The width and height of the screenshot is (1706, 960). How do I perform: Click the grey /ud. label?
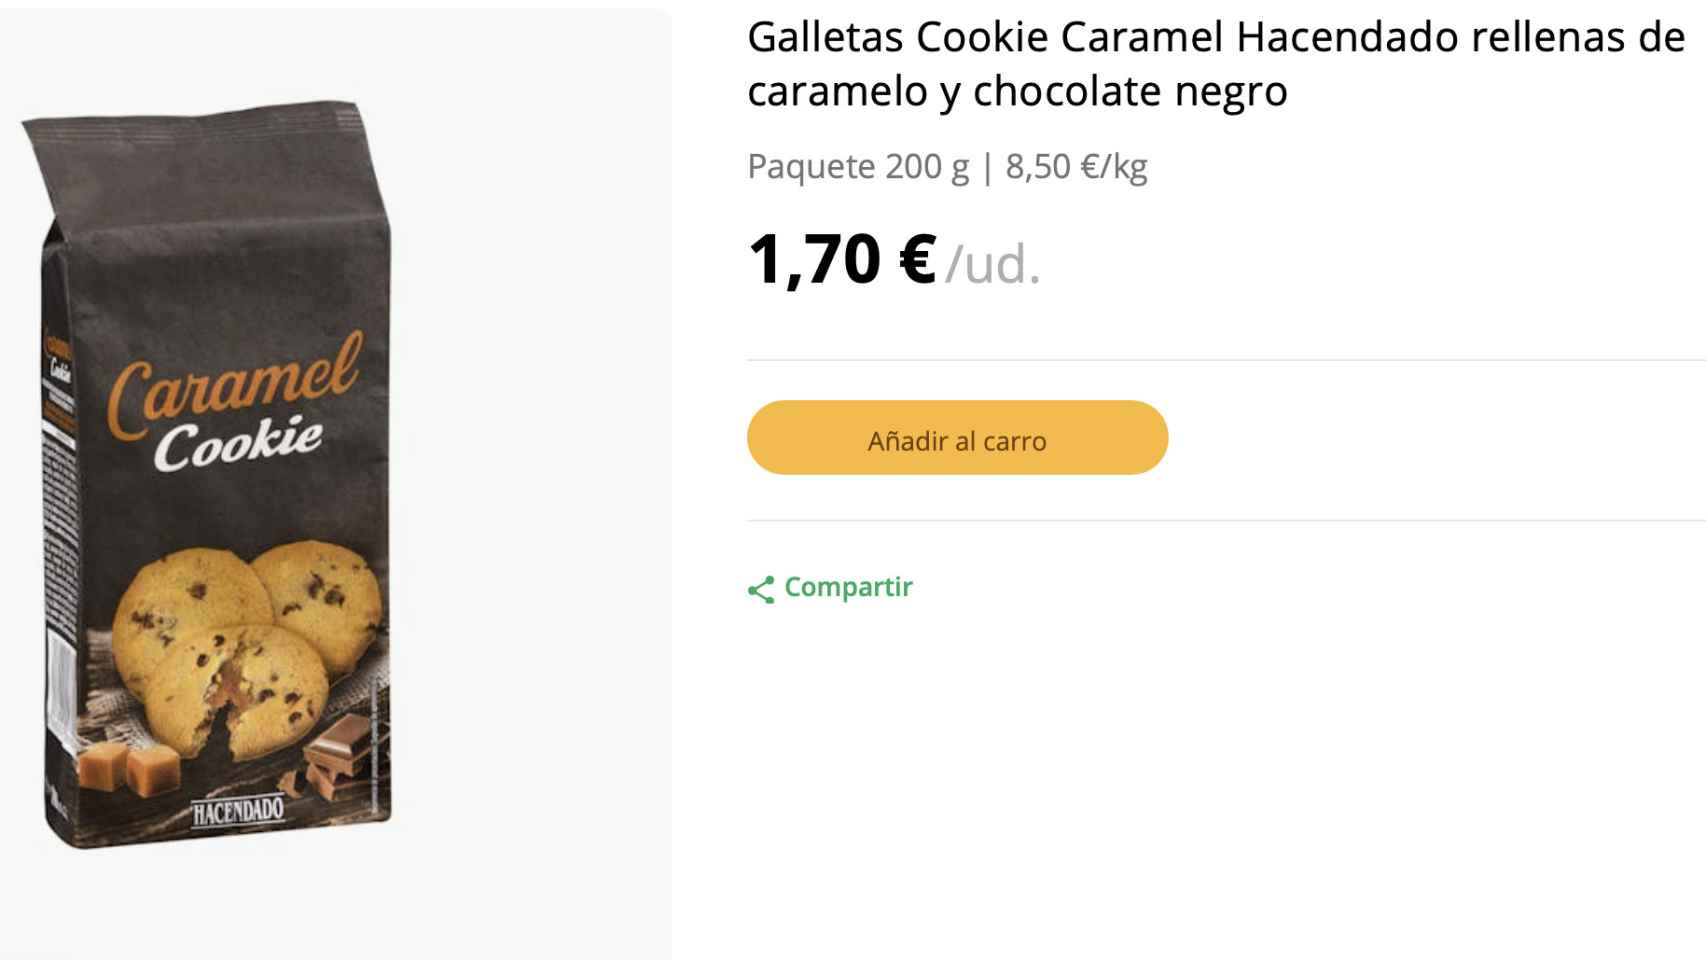[993, 265]
